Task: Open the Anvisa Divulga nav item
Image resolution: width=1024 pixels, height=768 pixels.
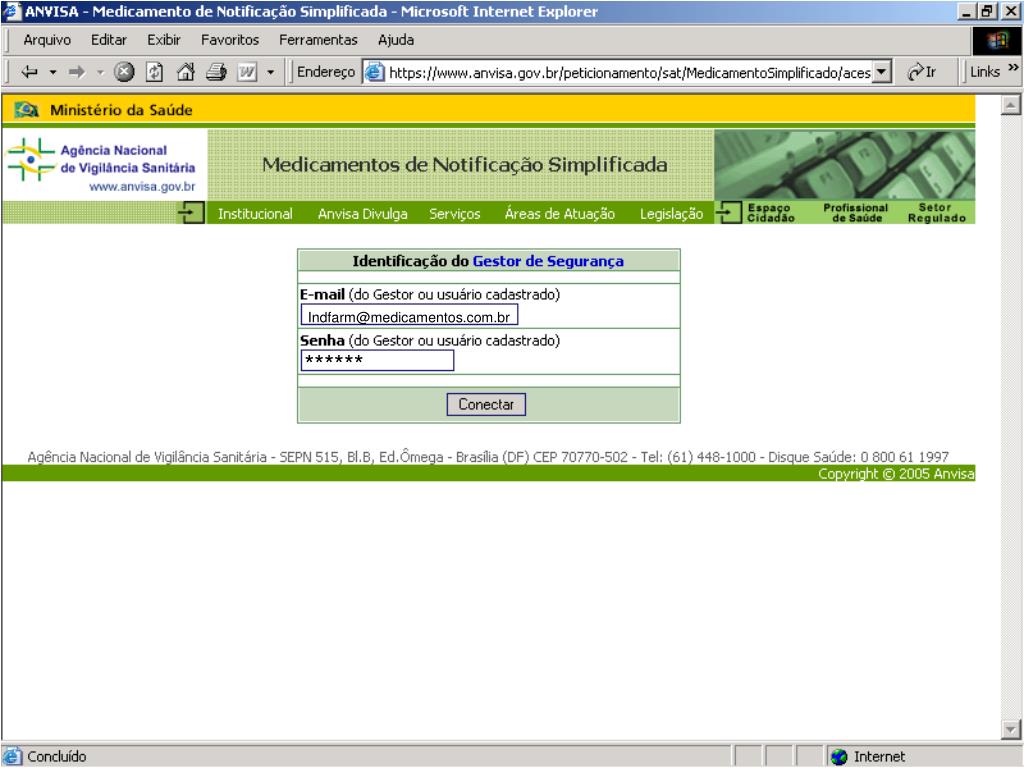Action: 362,214
